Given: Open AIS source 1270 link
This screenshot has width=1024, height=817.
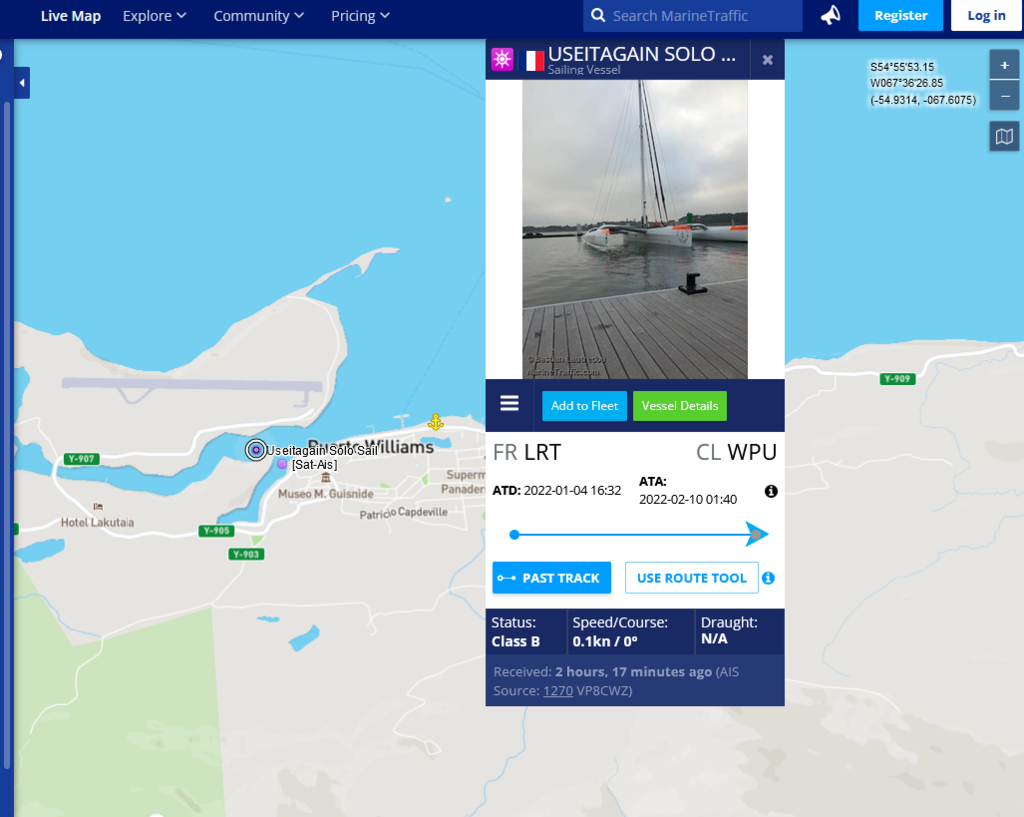Looking at the screenshot, I should coord(558,691).
